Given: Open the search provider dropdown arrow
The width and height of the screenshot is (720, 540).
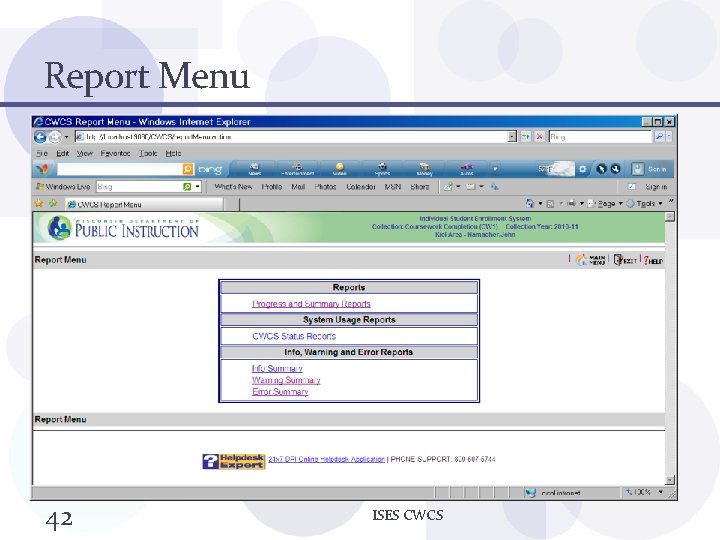Looking at the screenshot, I should click(669, 136).
